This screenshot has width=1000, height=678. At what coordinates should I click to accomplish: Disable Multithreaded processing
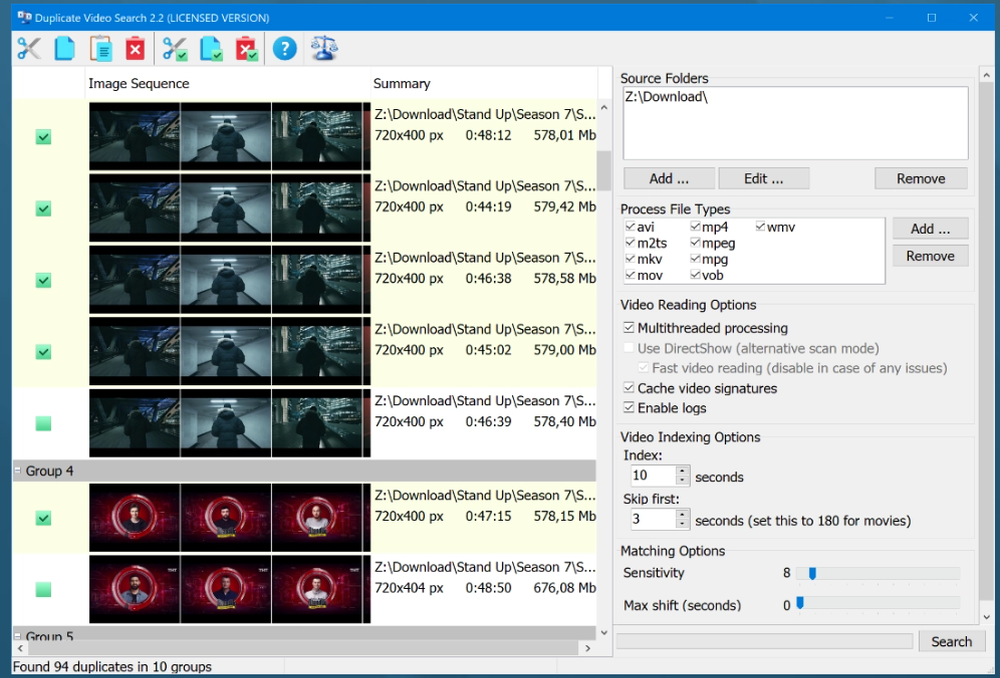(x=630, y=328)
